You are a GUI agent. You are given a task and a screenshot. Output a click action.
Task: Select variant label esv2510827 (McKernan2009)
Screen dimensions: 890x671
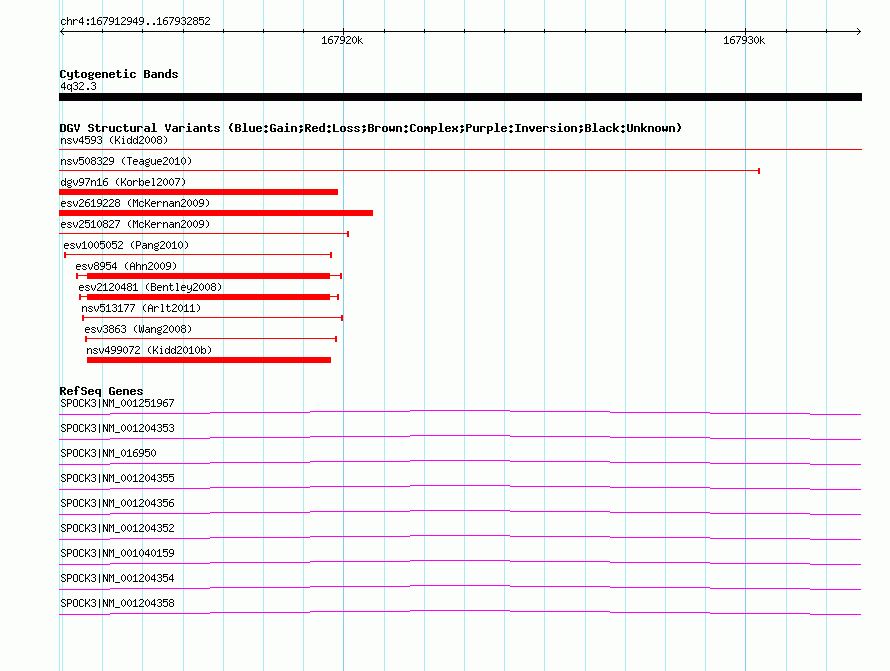point(135,224)
